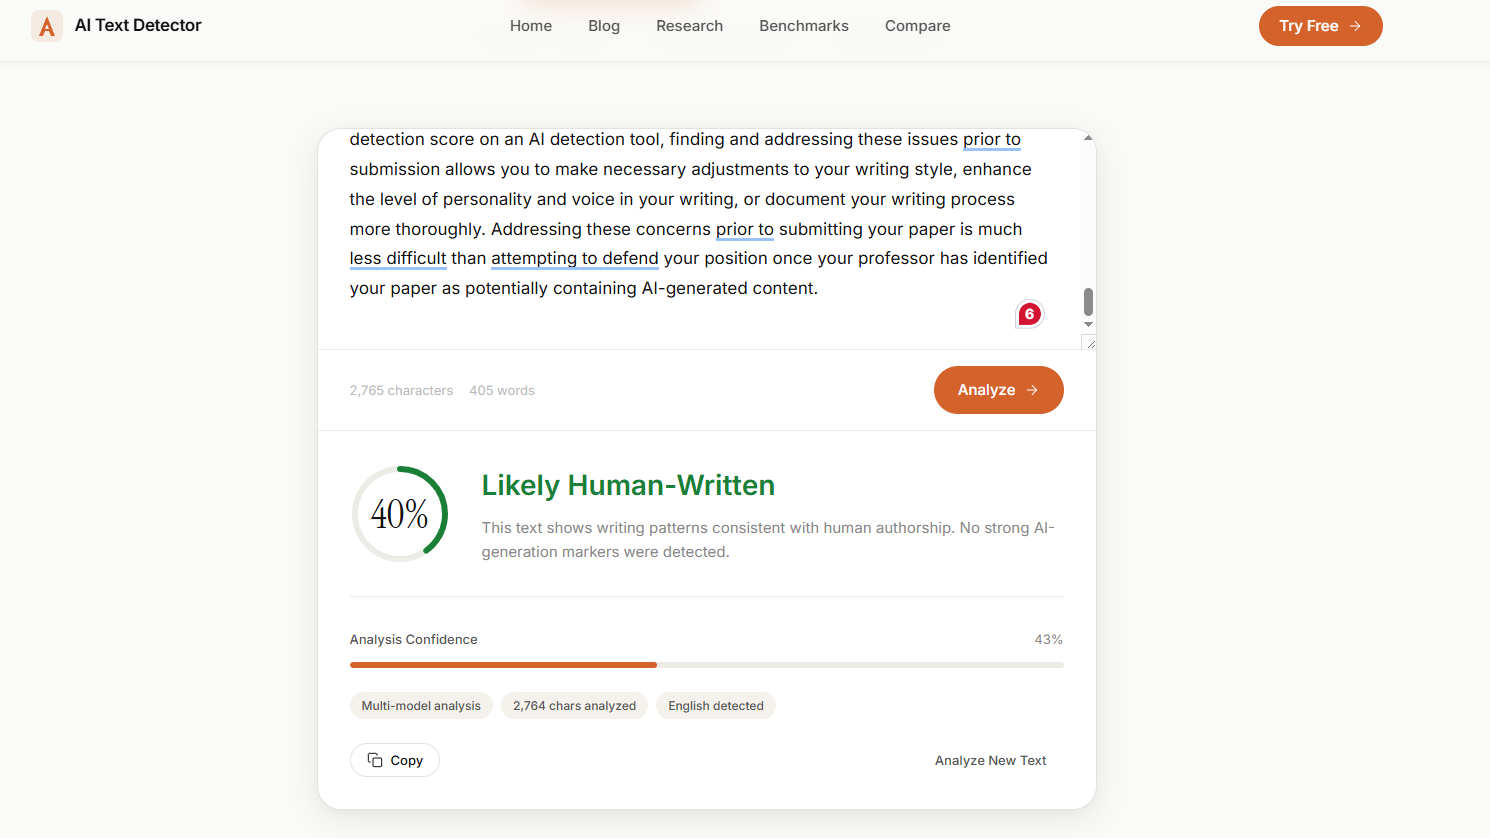This screenshot has width=1490, height=838.
Task: Click the textarea resize handle
Action: 1089,343
